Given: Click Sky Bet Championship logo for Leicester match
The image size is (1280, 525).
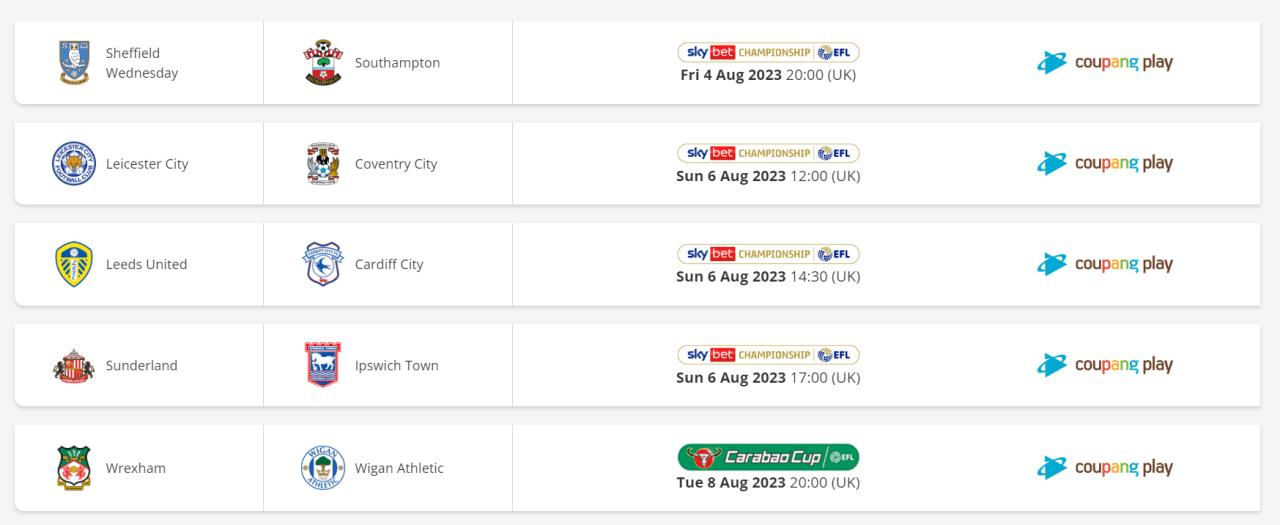Looking at the screenshot, I should tap(768, 153).
